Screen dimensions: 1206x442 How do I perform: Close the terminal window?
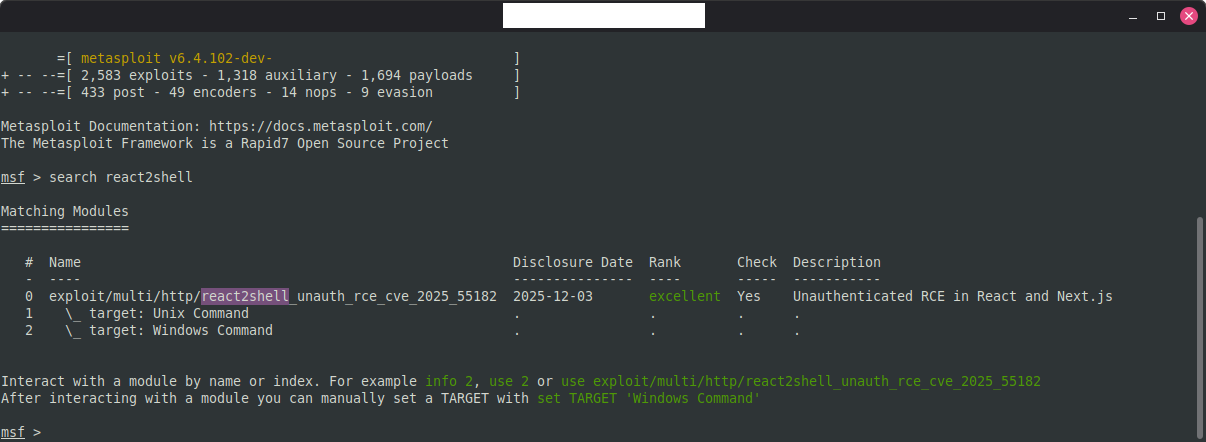tap(1189, 16)
